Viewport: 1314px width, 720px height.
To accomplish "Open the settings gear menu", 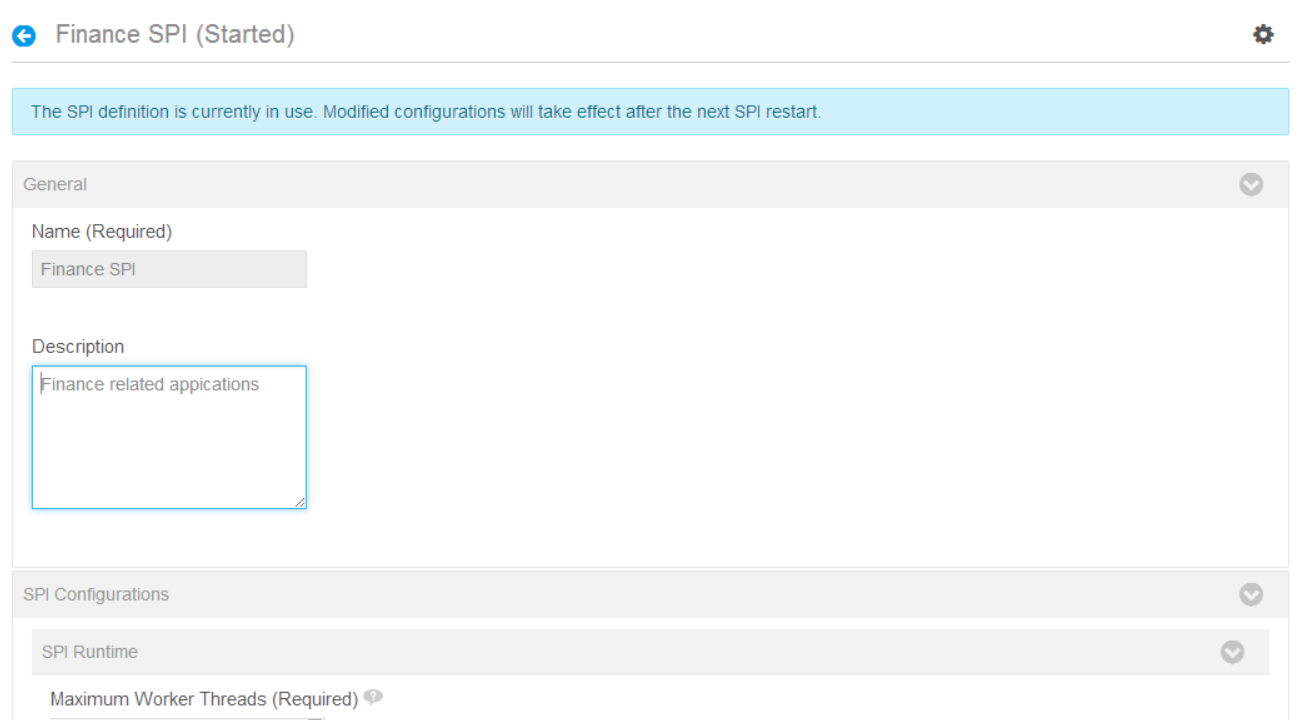I will [x=1263, y=35].
